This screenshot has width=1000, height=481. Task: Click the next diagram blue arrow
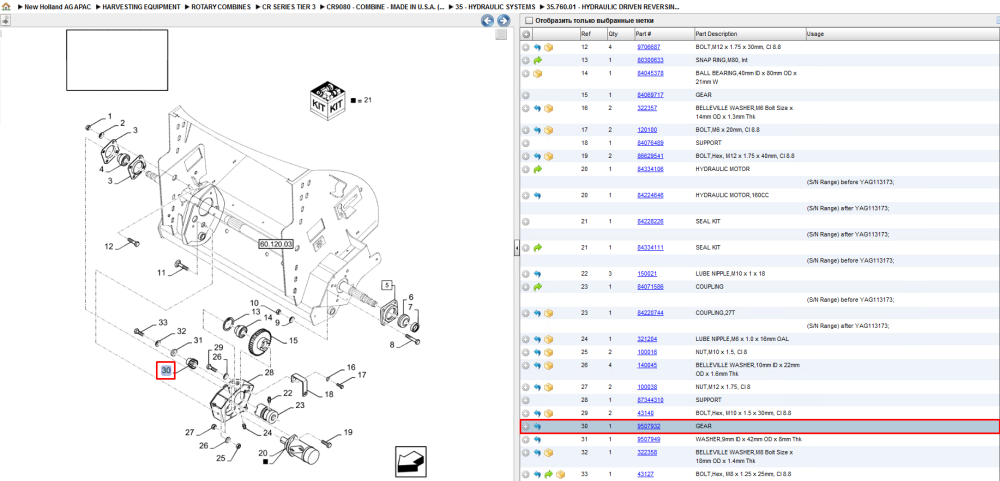502,20
